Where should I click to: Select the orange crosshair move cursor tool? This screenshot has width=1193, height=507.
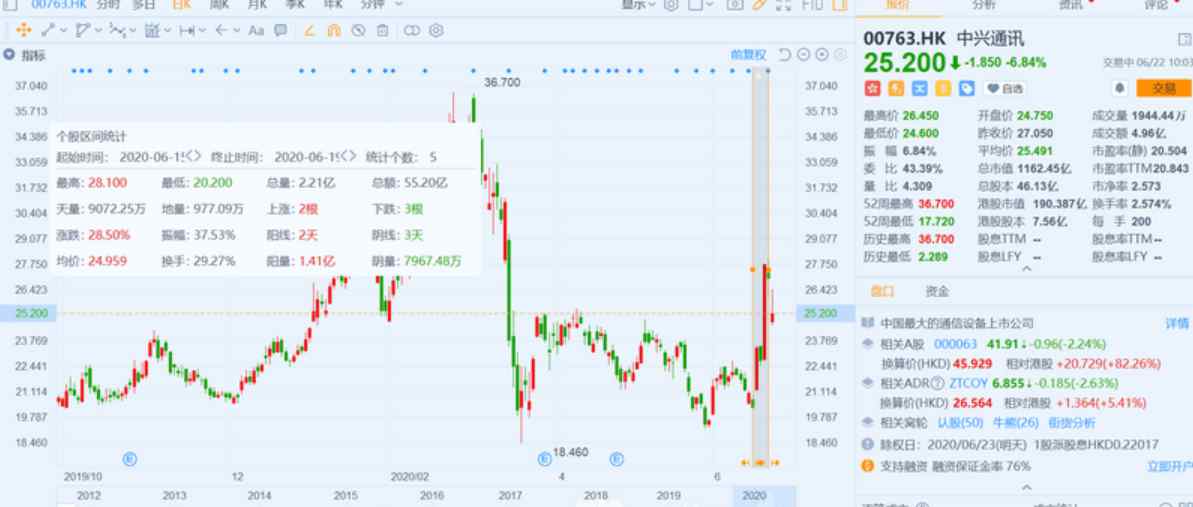click(23, 30)
